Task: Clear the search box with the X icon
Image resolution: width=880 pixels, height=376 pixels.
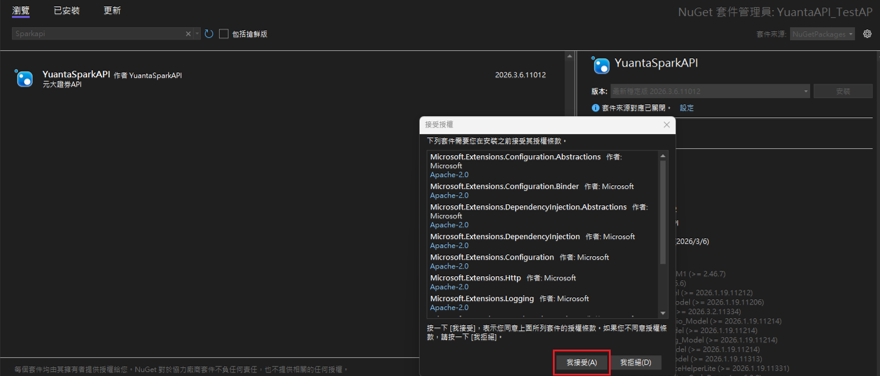Action: (x=189, y=34)
